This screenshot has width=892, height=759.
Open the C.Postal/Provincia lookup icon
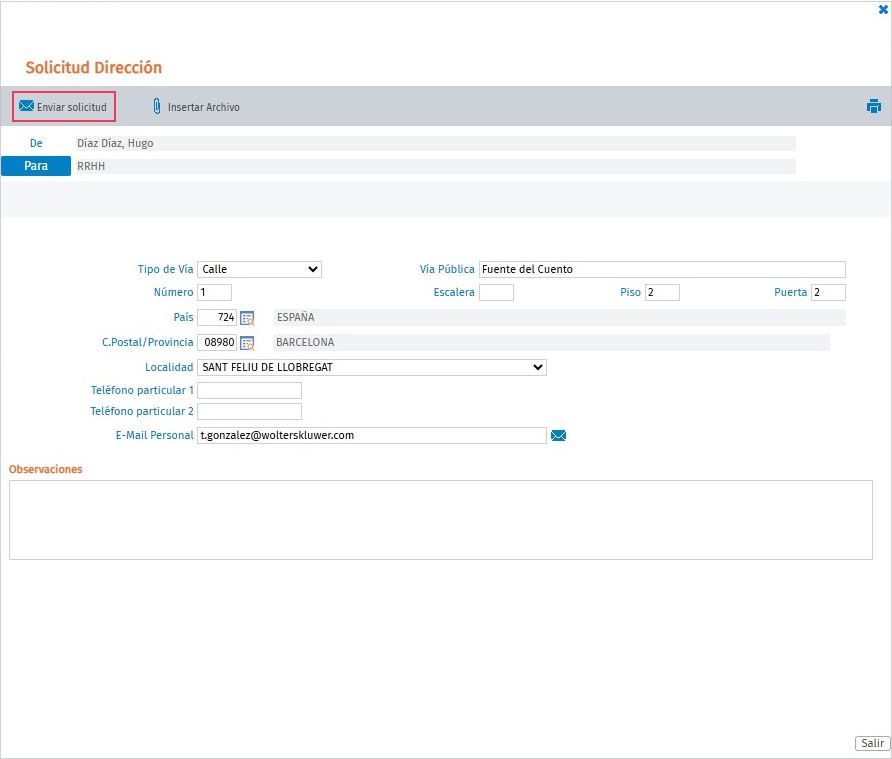(x=247, y=343)
